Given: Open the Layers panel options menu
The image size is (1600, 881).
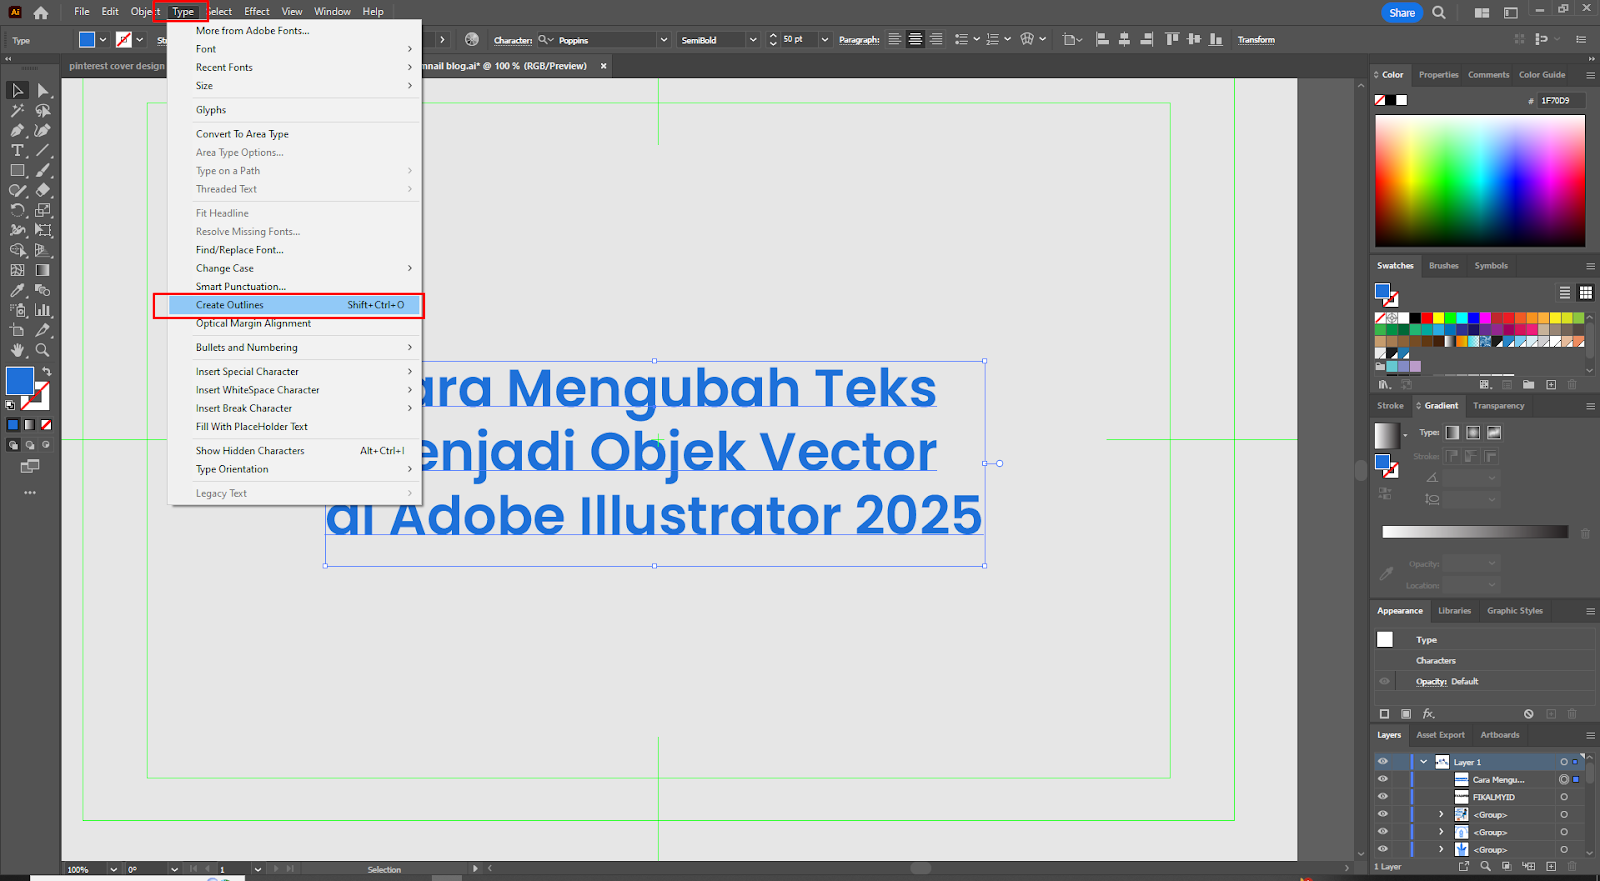Looking at the screenshot, I should pyautogui.click(x=1590, y=735).
